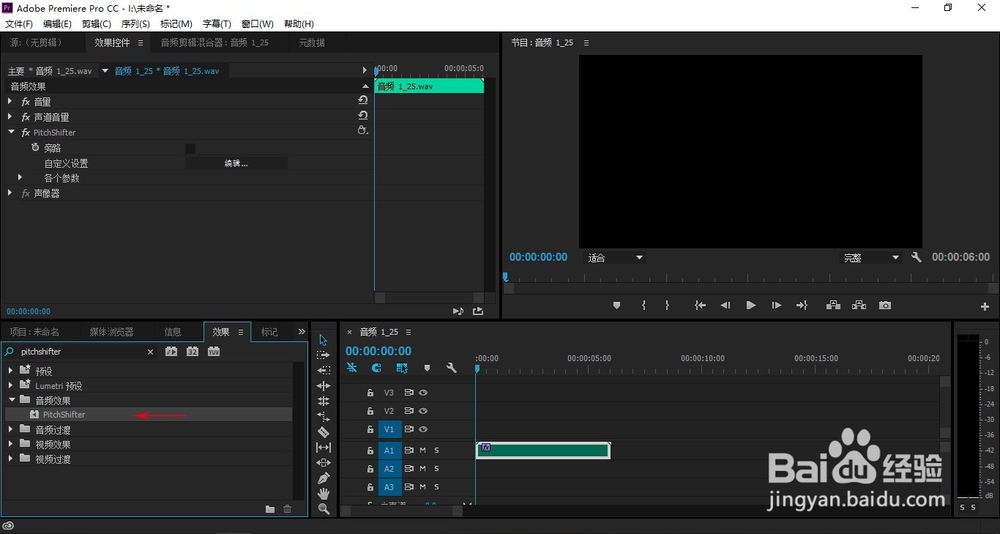The height and width of the screenshot is (534, 1000).
Task: Toggle accelerated effects filter icon
Action: 171,352
